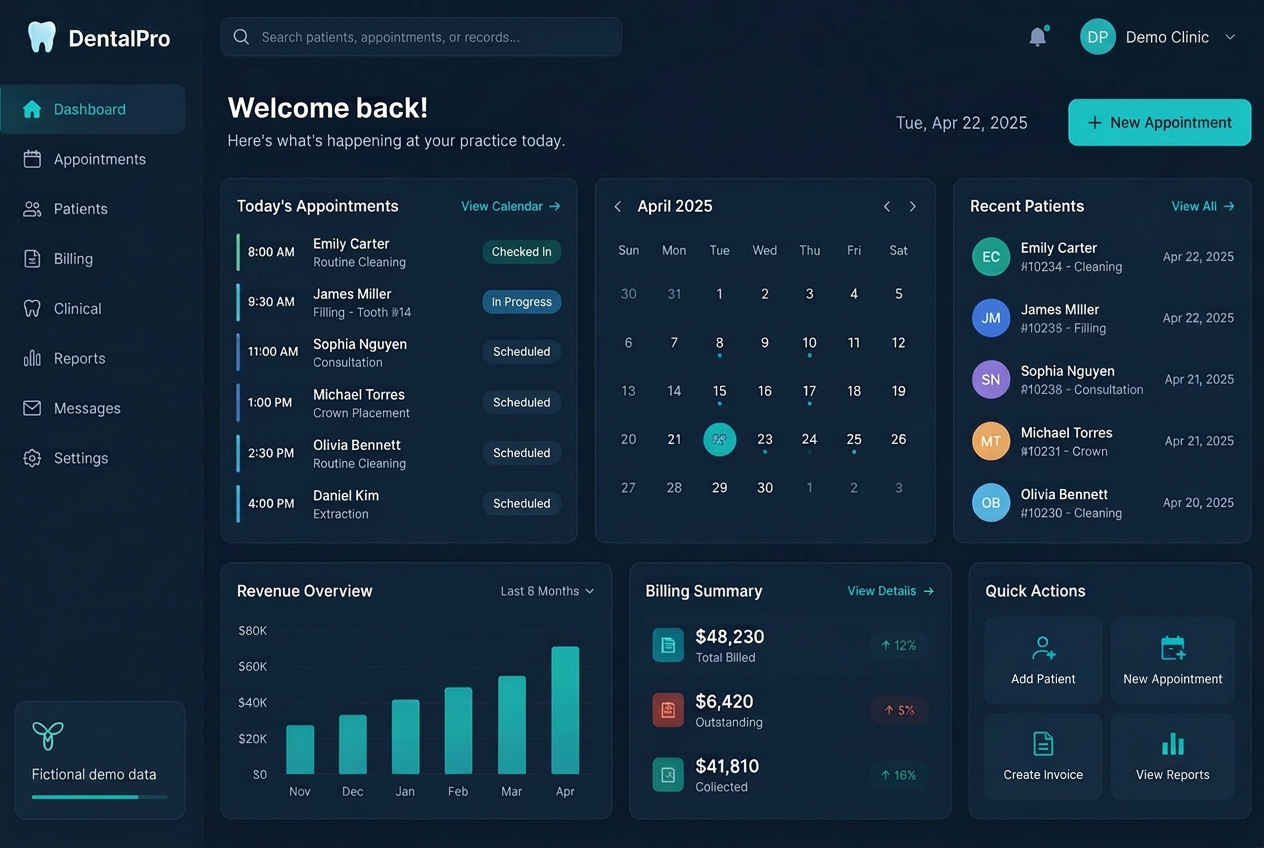The image size is (1264, 848).
Task: Click the Apr bar in revenue chart
Action: click(x=565, y=710)
